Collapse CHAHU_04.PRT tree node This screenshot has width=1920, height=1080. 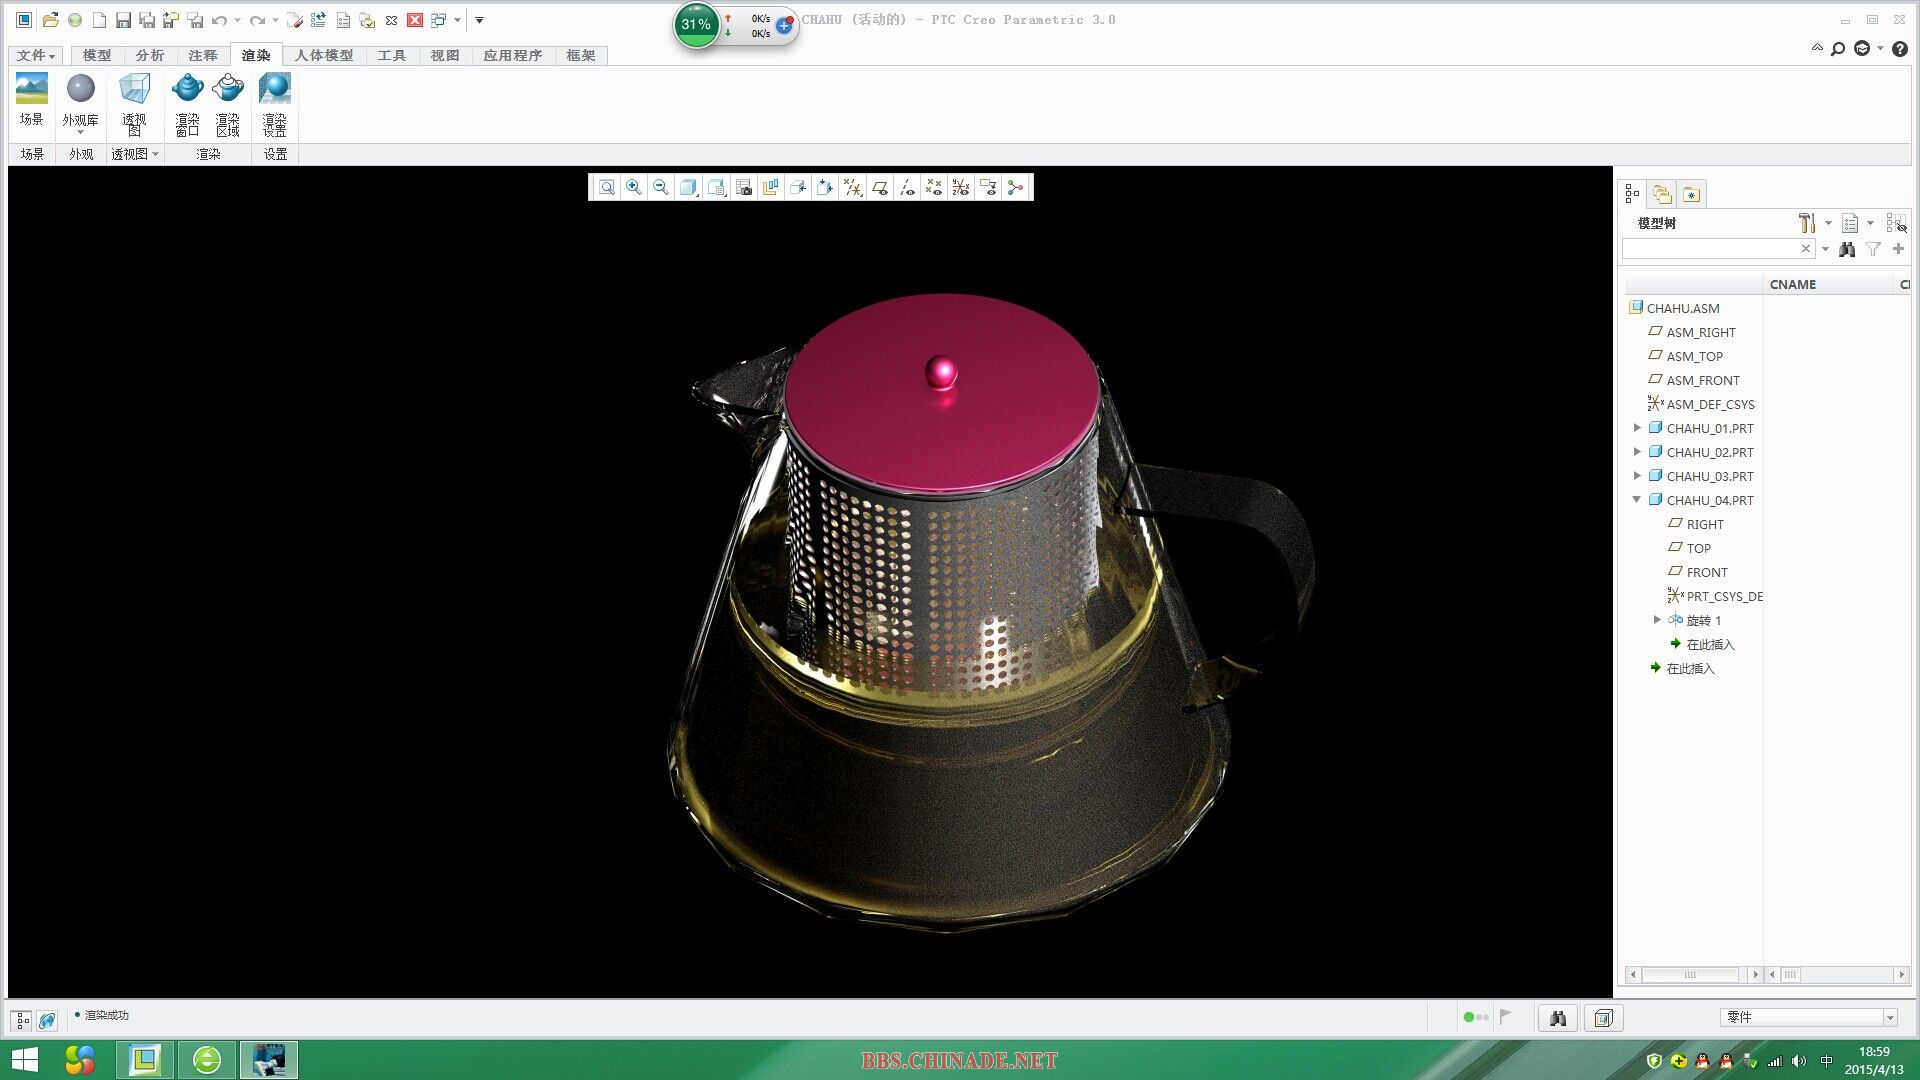point(1637,500)
